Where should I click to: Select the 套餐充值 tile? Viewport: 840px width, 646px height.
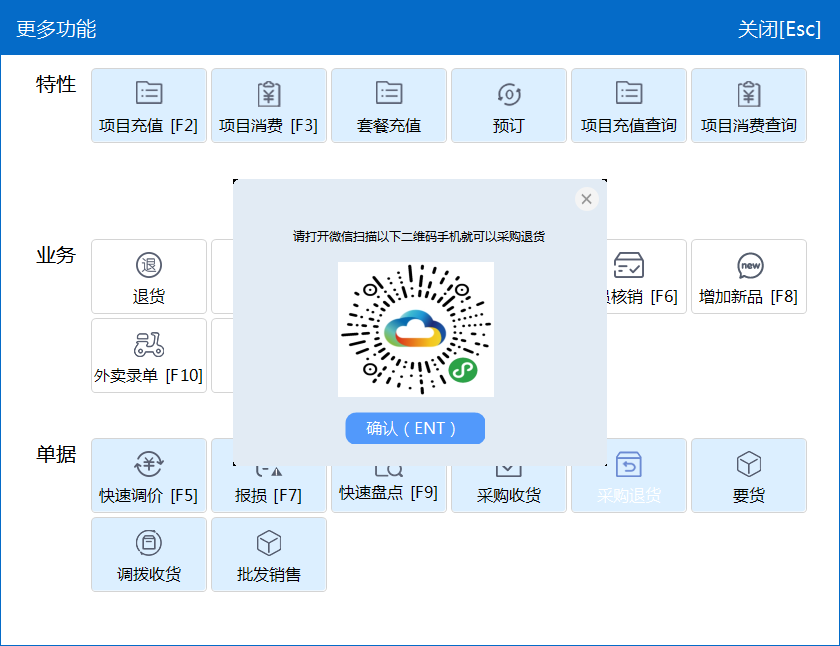coord(389,106)
